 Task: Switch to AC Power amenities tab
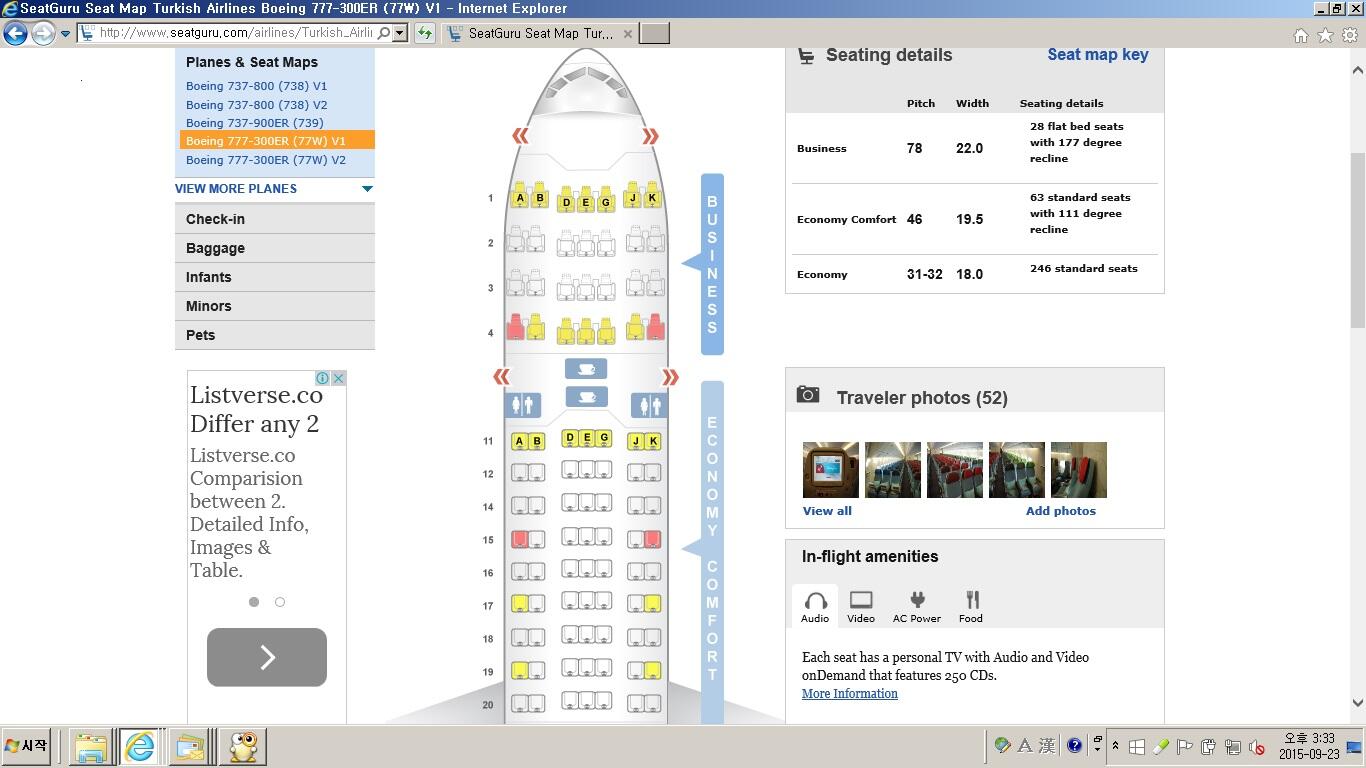(917, 606)
